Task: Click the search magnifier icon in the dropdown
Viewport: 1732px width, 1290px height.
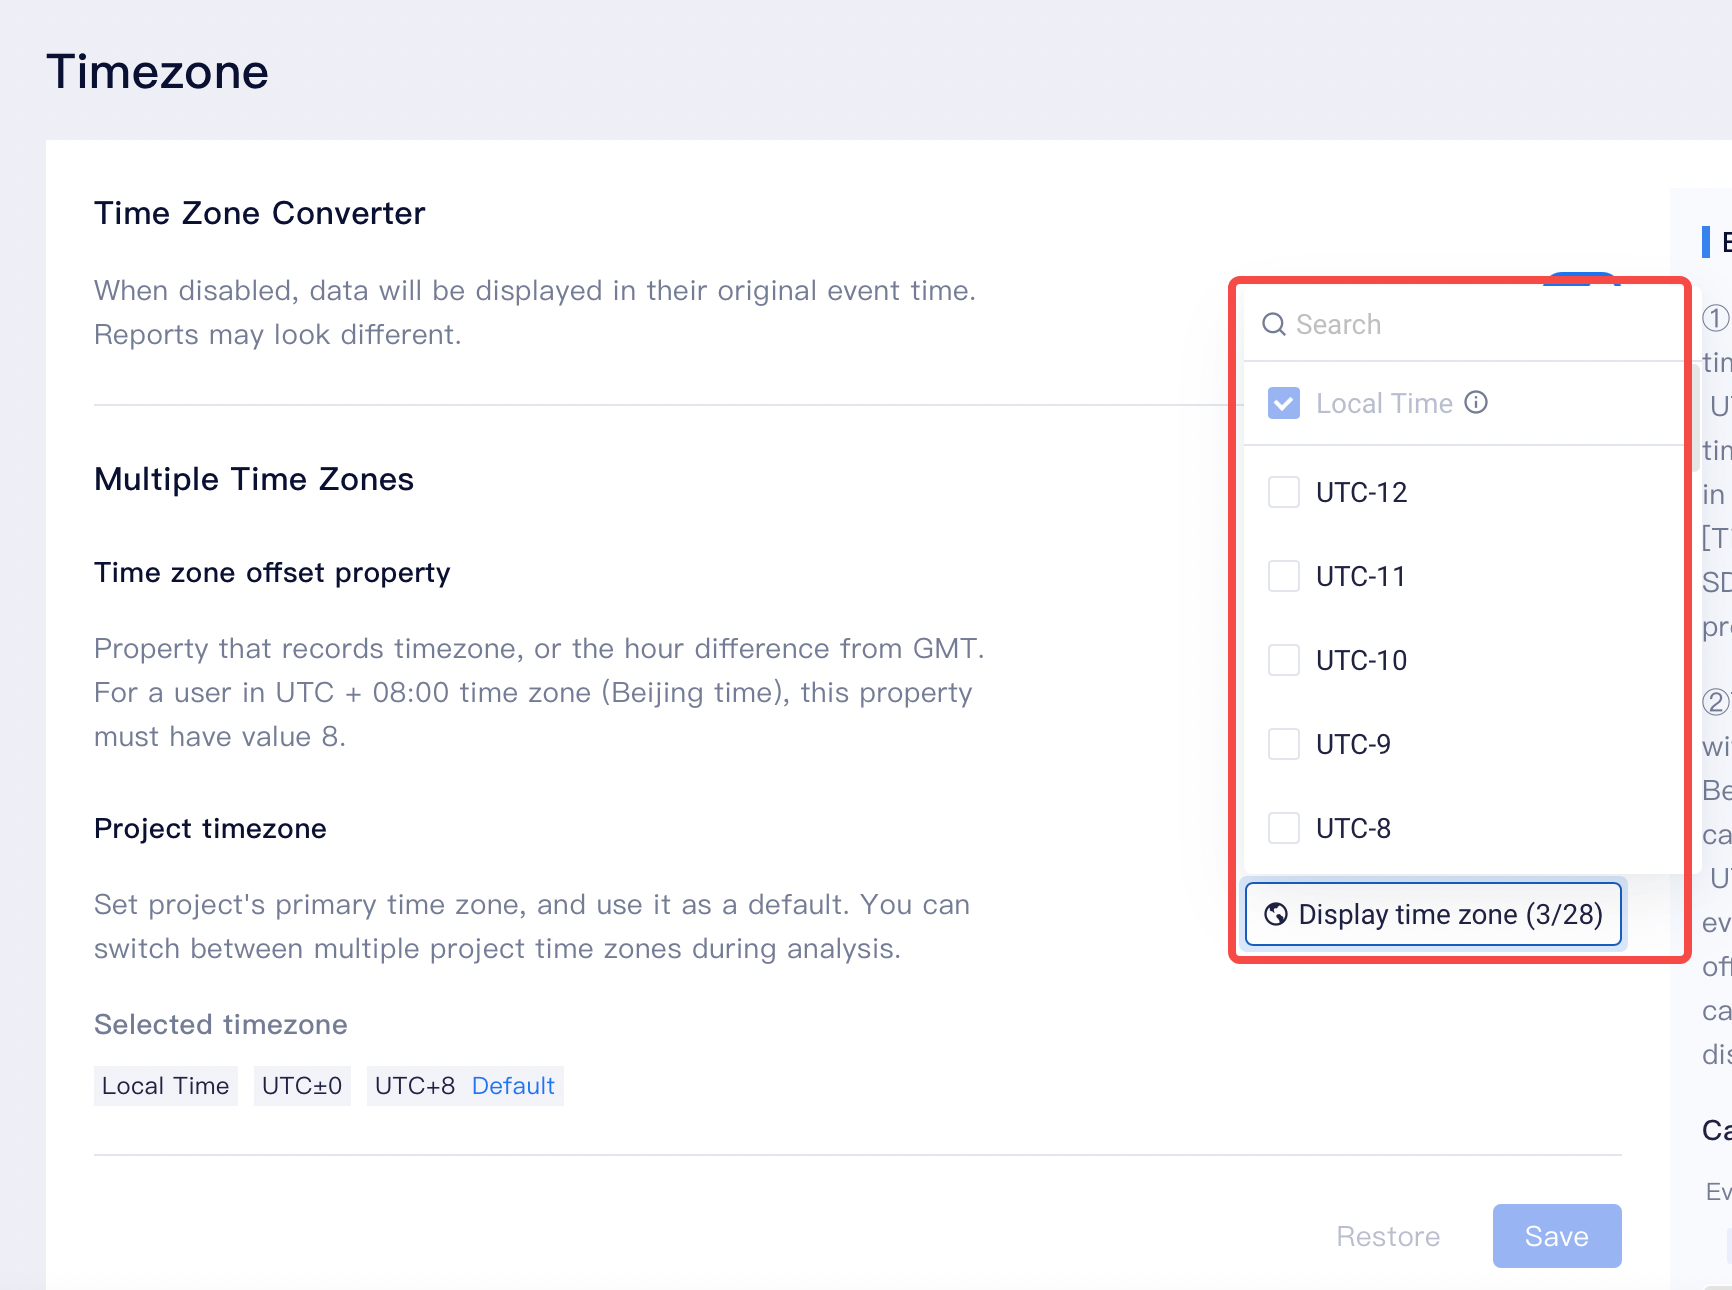Action: point(1273,324)
